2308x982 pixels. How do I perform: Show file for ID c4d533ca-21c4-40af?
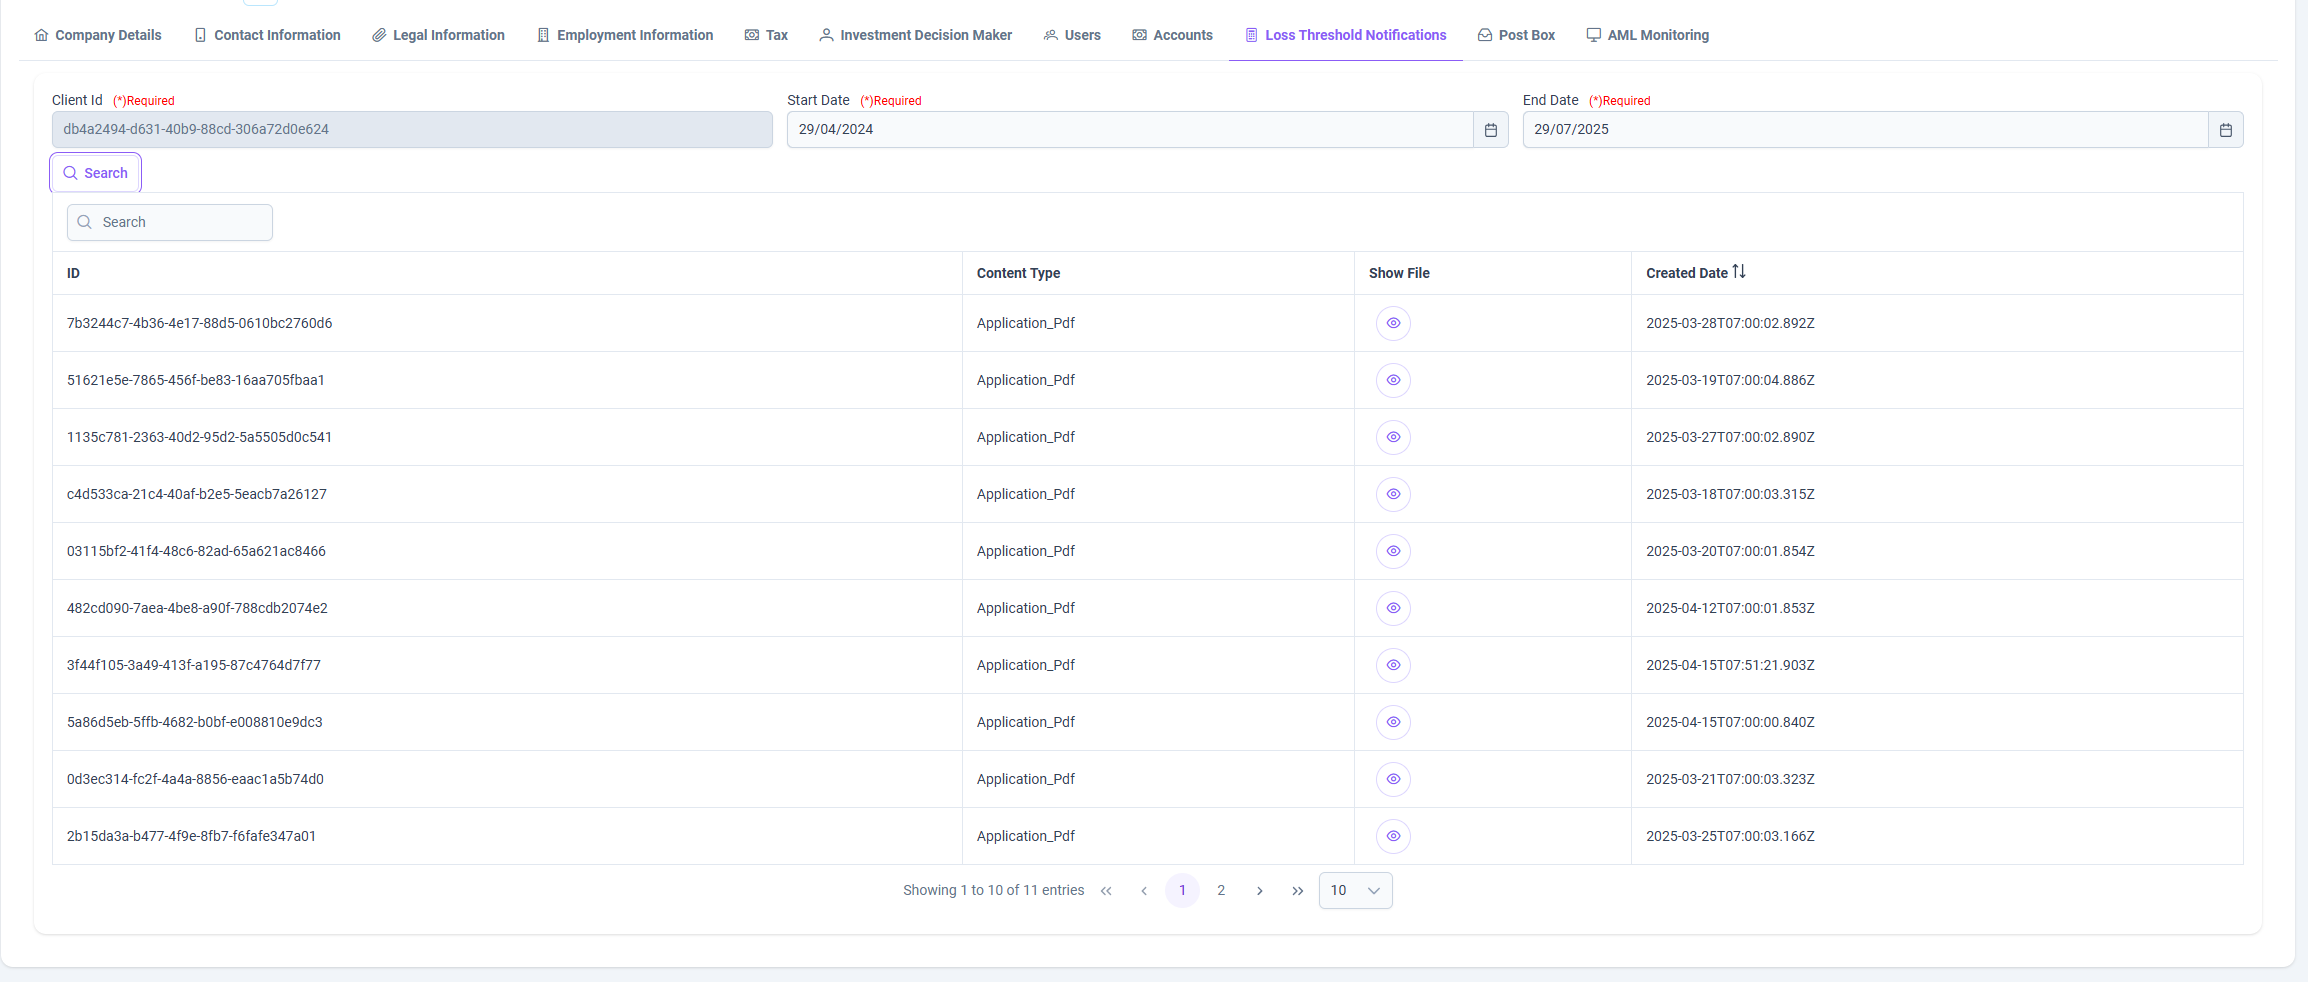pos(1393,494)
